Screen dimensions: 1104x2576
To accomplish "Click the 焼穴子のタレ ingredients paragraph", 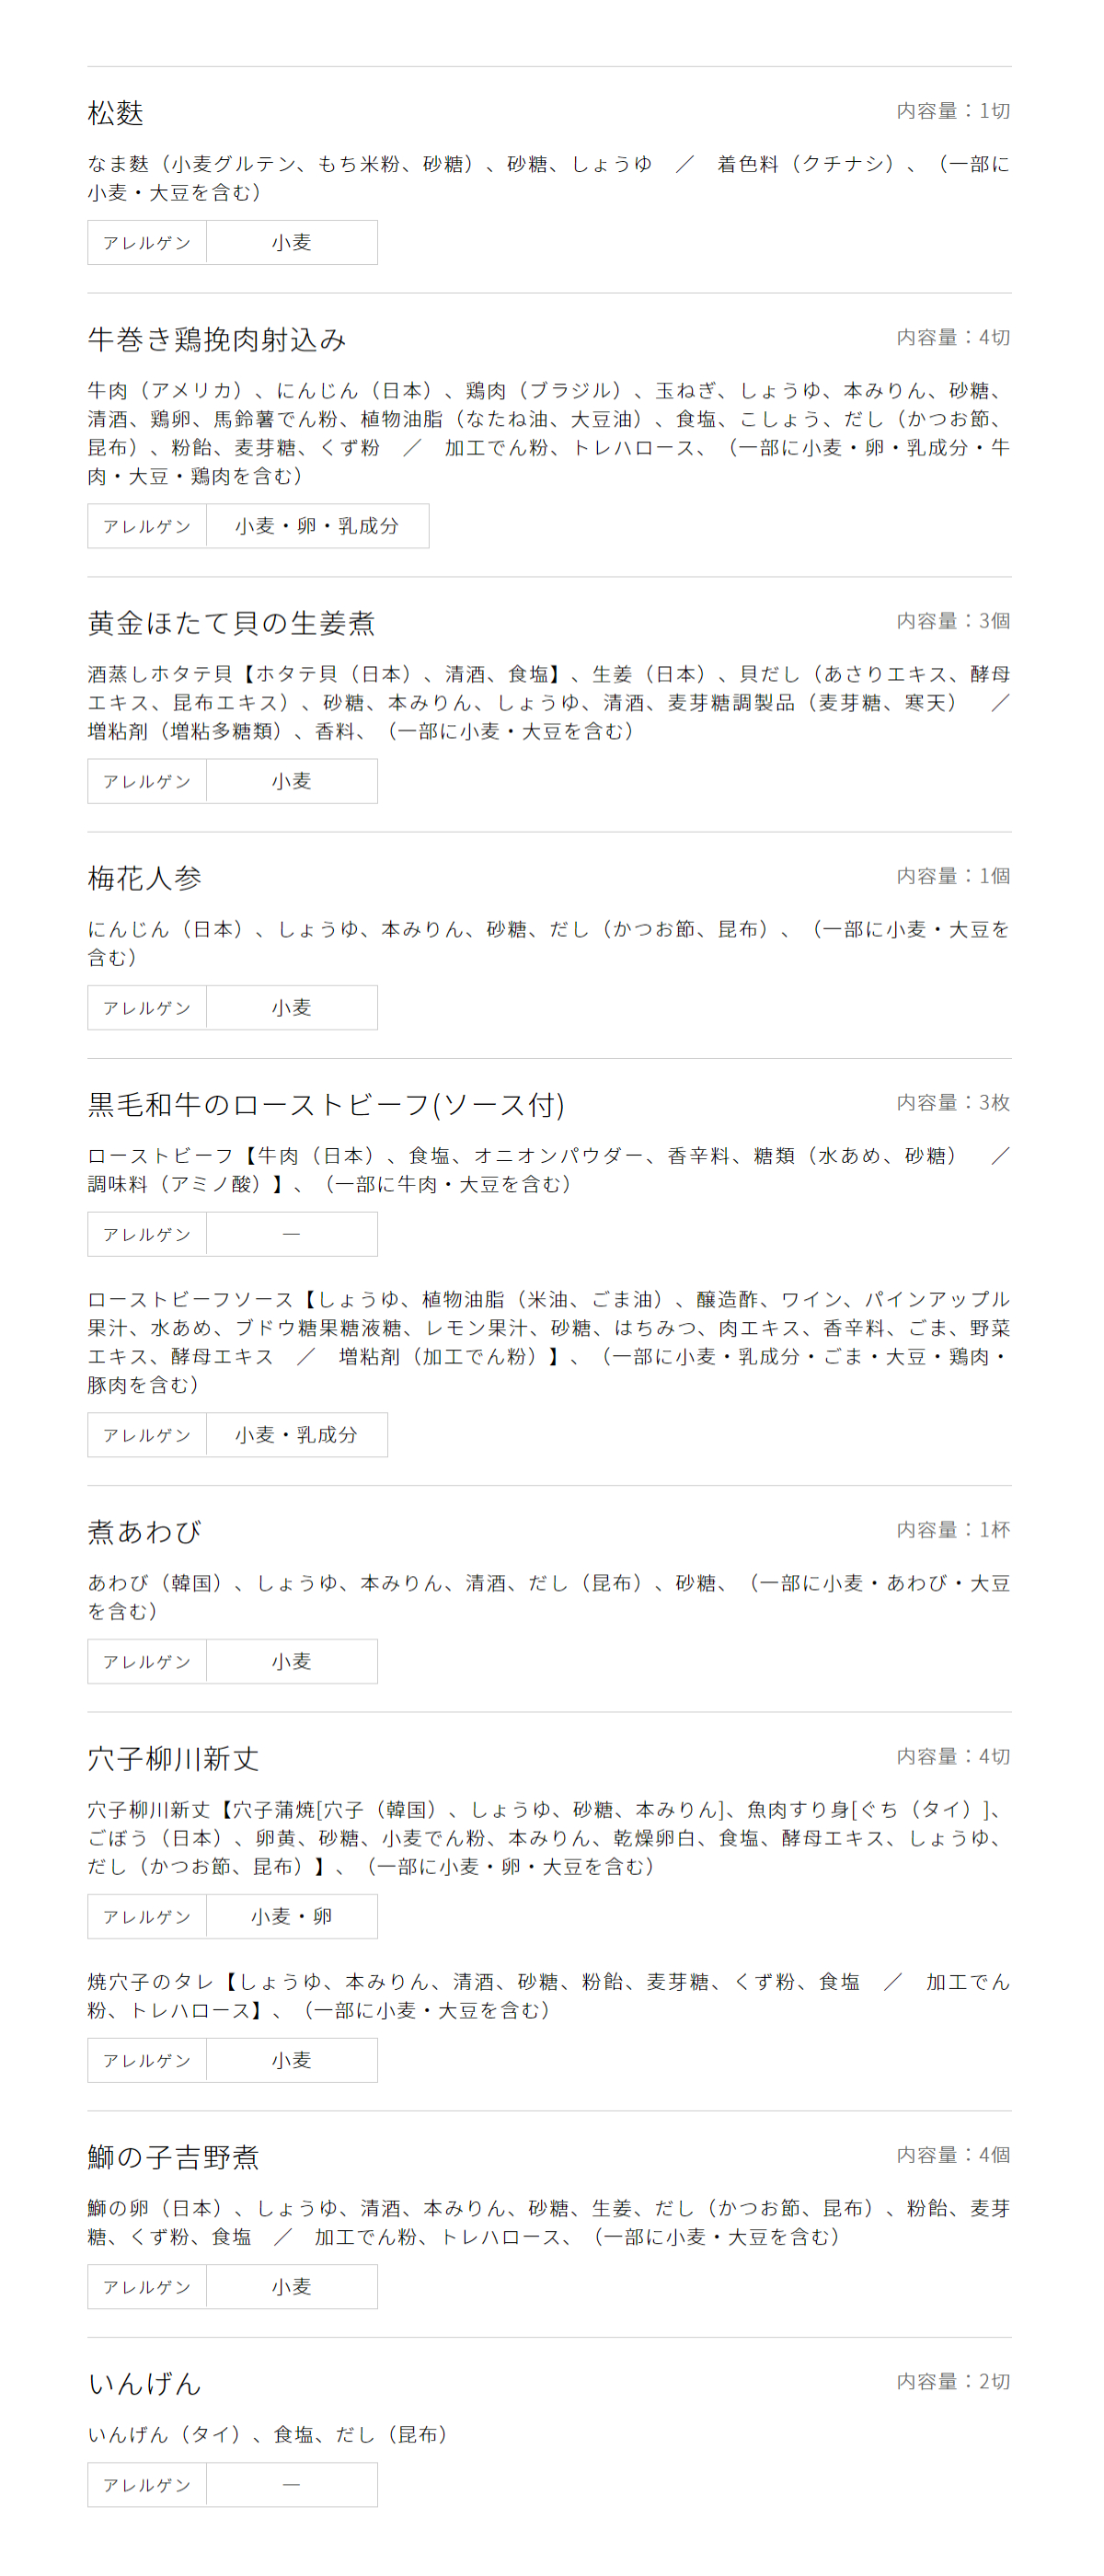I will coord(549,1996).
